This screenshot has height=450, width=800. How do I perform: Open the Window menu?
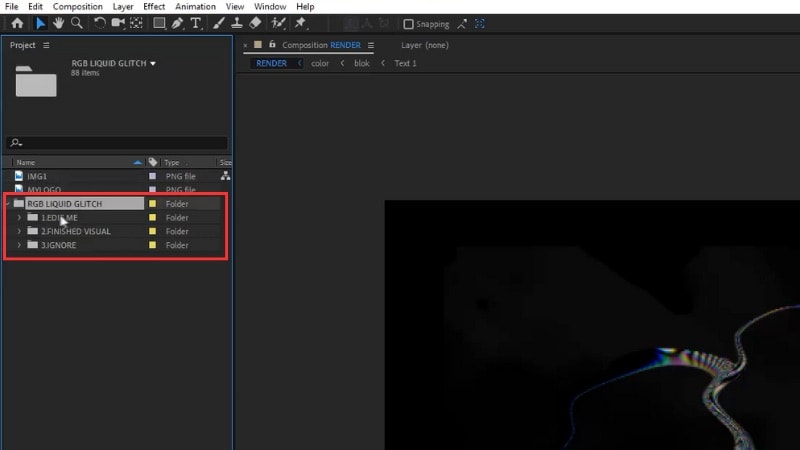pos(270,7)
